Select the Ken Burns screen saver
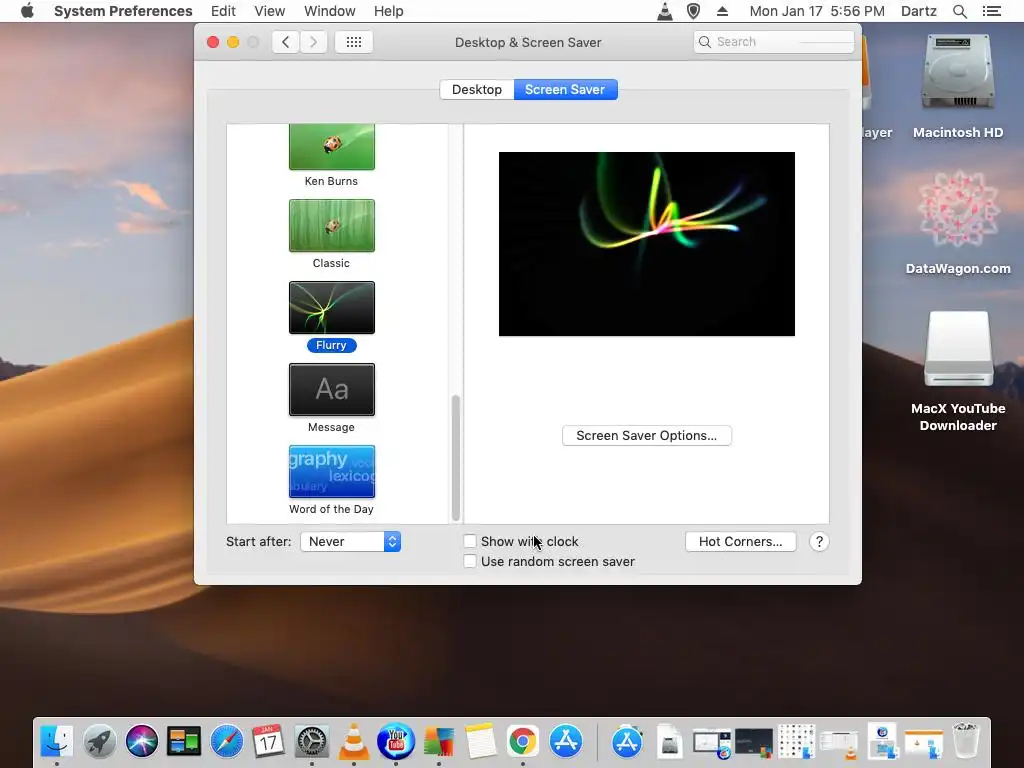This screenshot has width=1024, height=768. coord(332,148)
